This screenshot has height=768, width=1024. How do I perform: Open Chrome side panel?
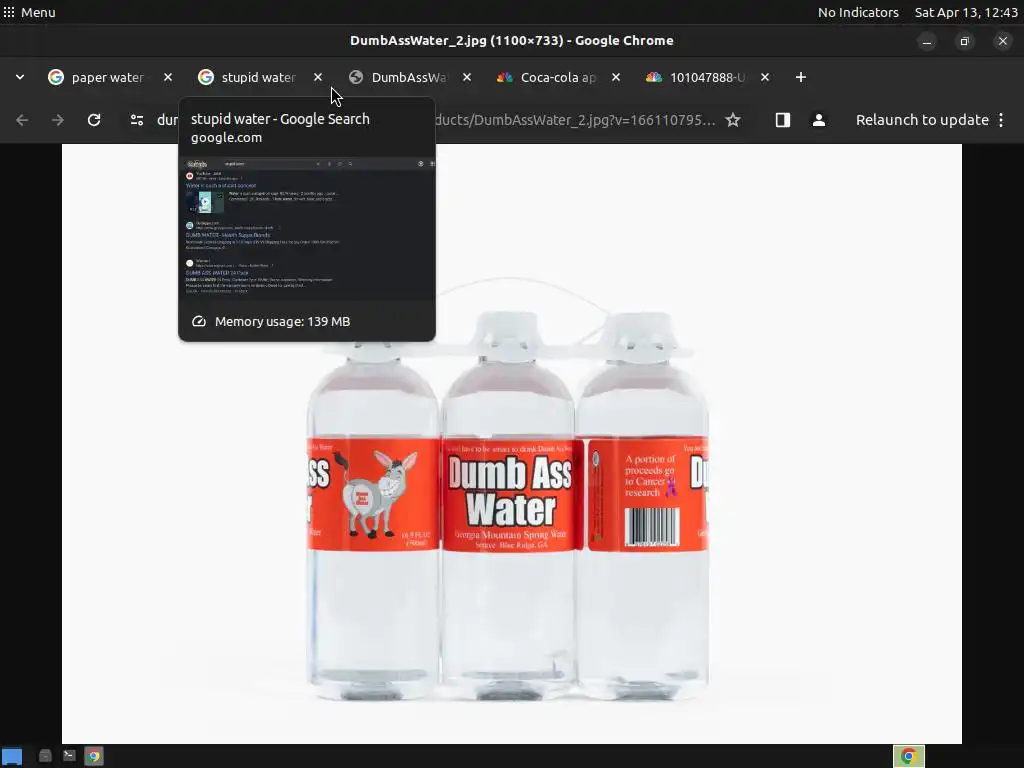pyautogui.click(x=782, y=120)
